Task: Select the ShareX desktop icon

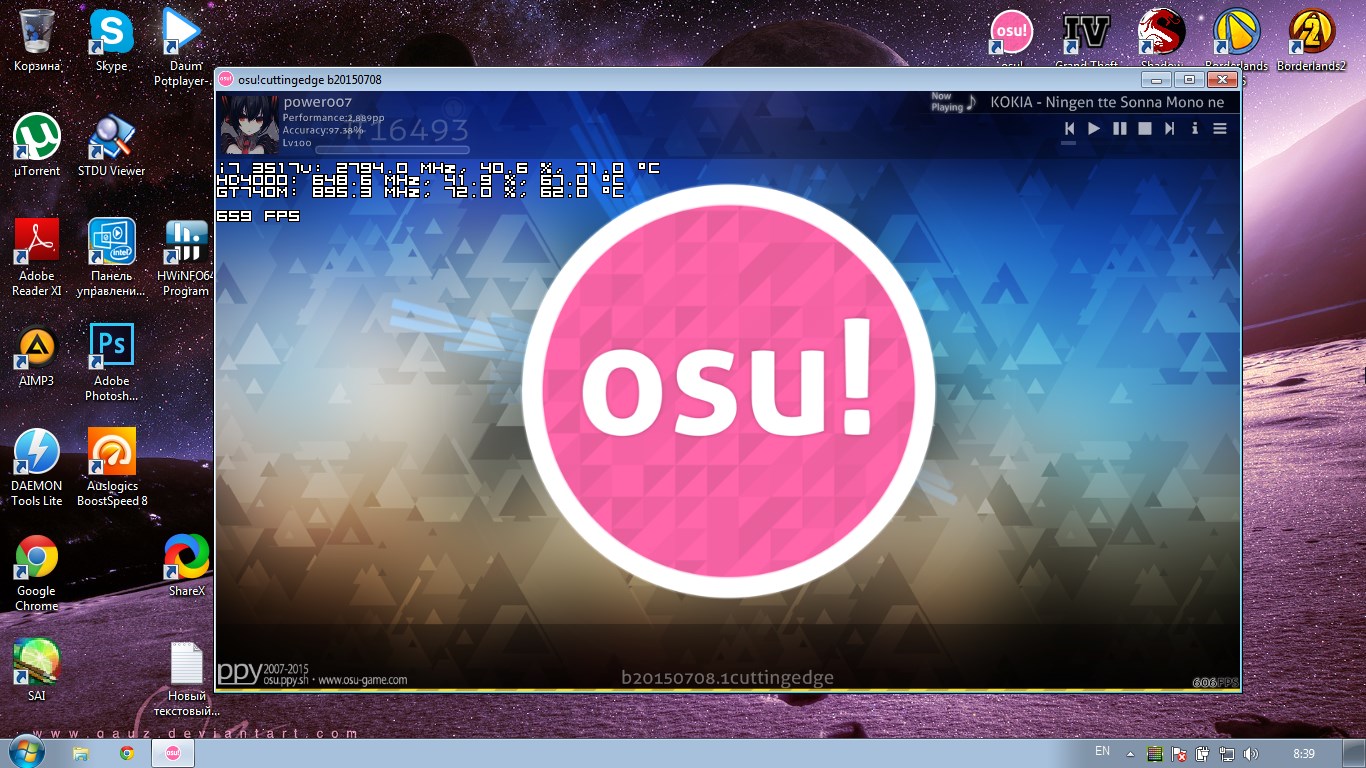Action: click(x=186, y=565)
